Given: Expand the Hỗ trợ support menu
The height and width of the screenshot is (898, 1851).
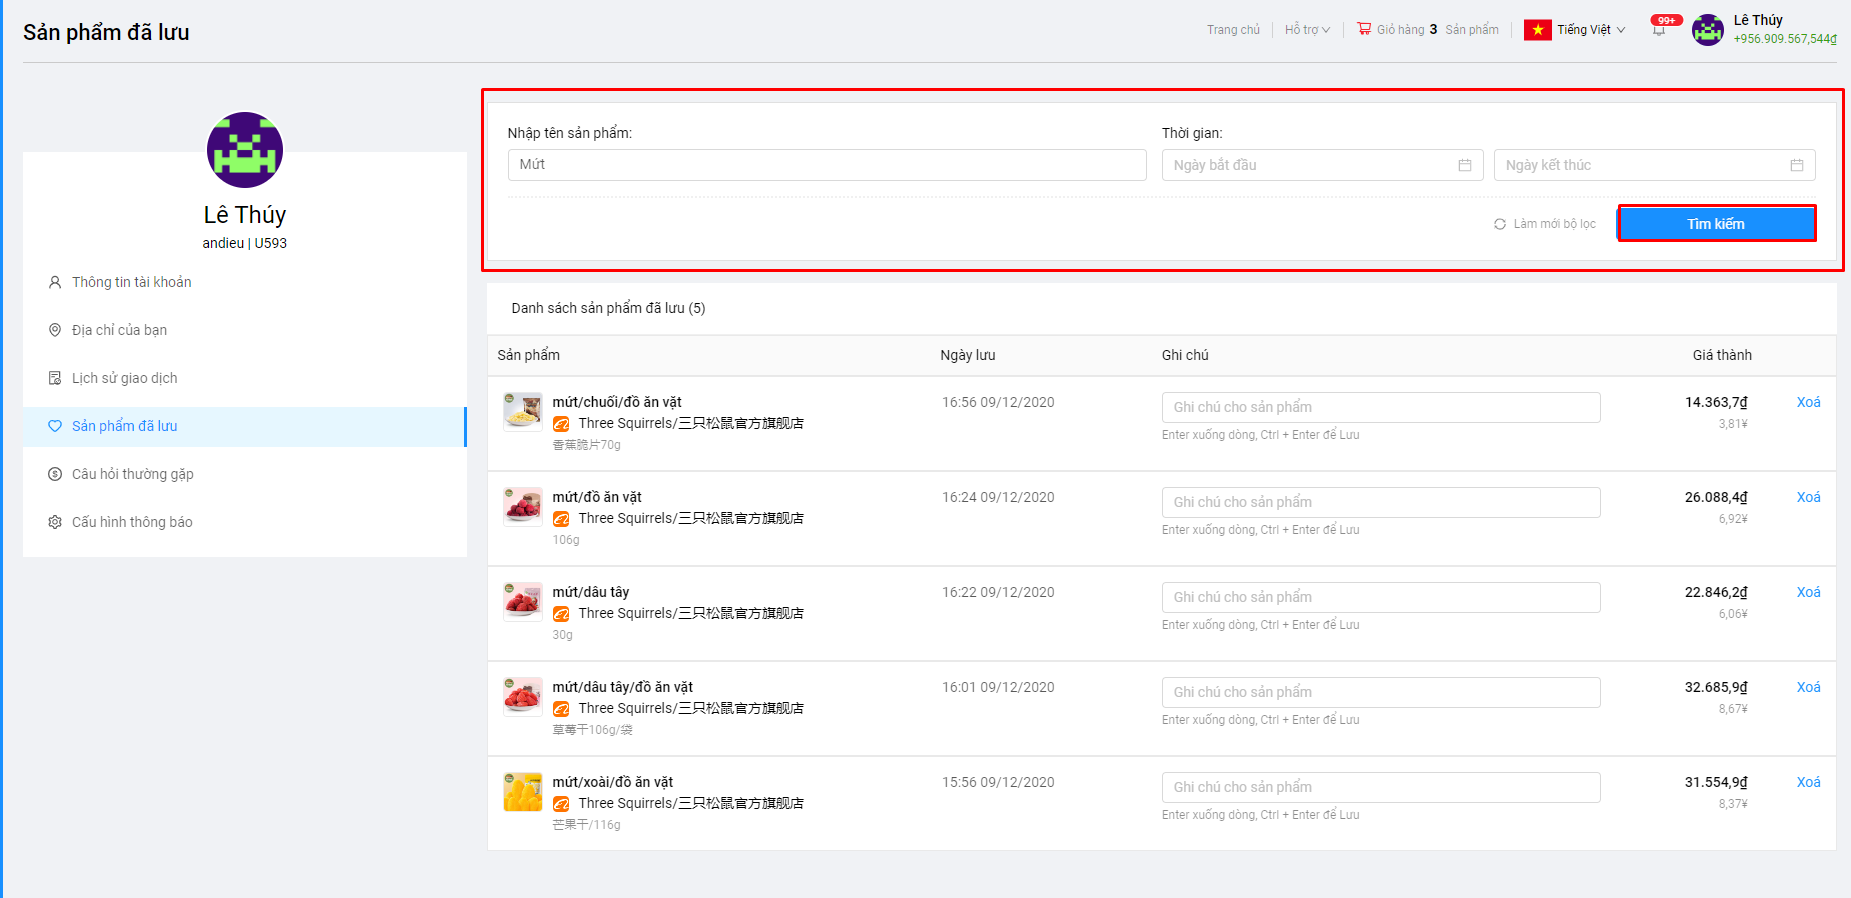Looking at the screenshot, I should click(1307, 30).
